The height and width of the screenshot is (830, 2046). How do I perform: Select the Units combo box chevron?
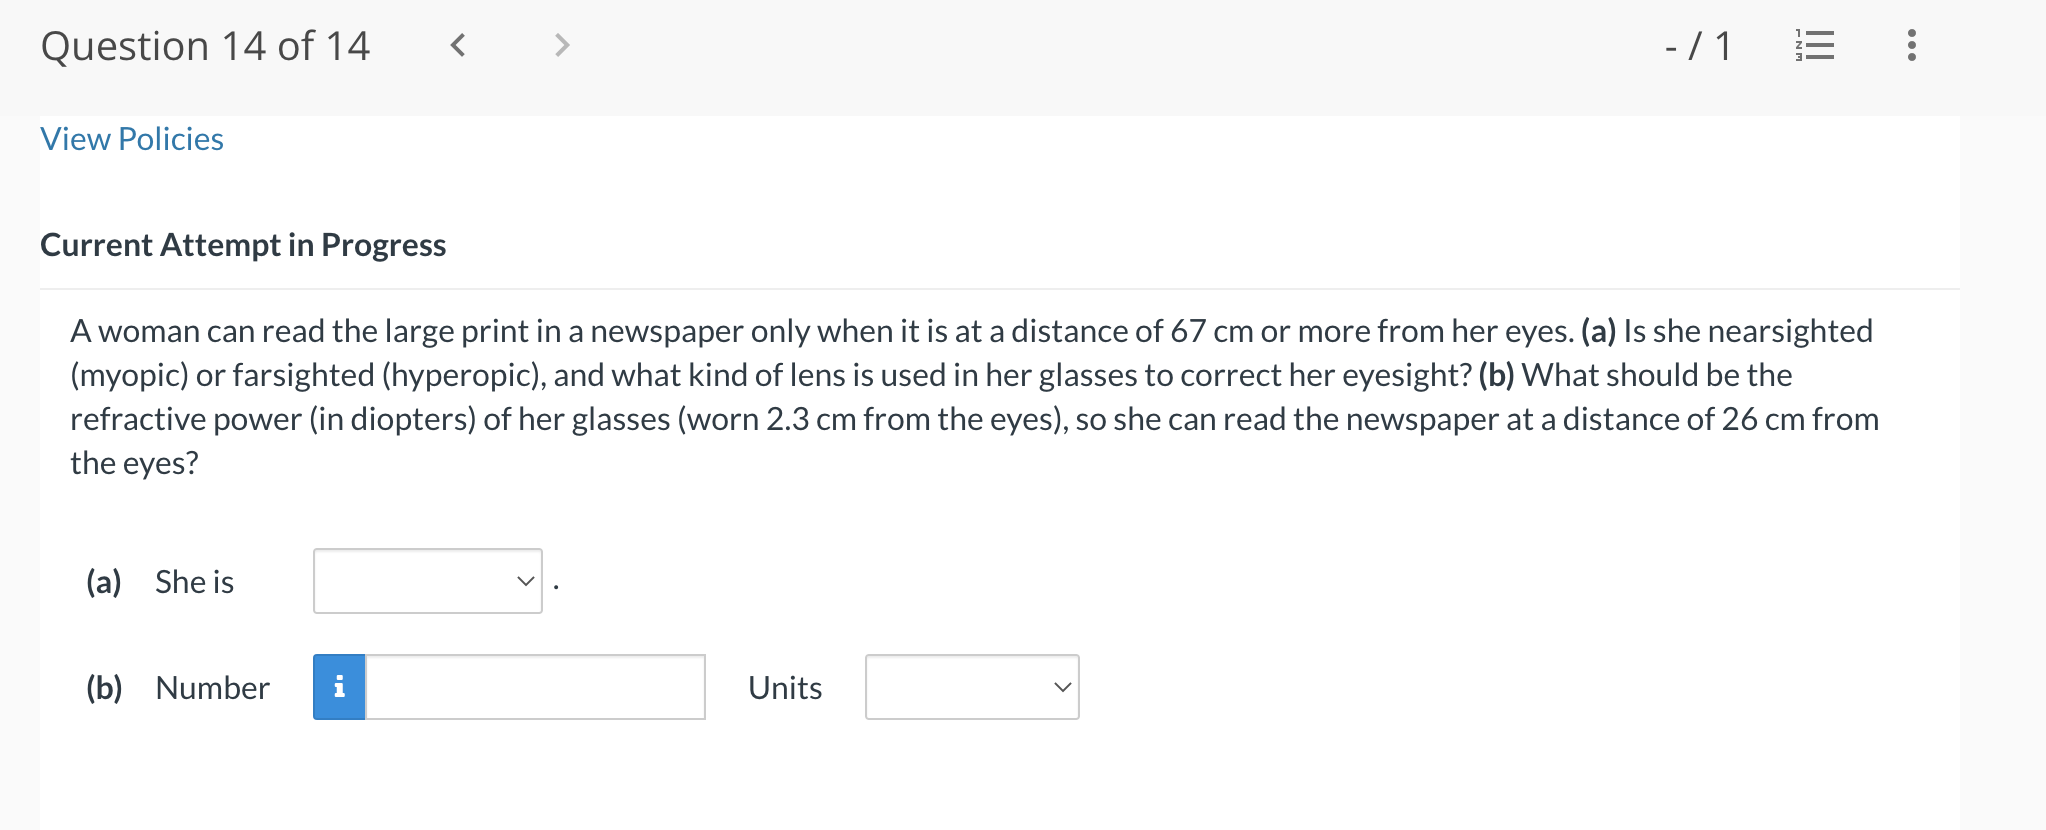1062,687
